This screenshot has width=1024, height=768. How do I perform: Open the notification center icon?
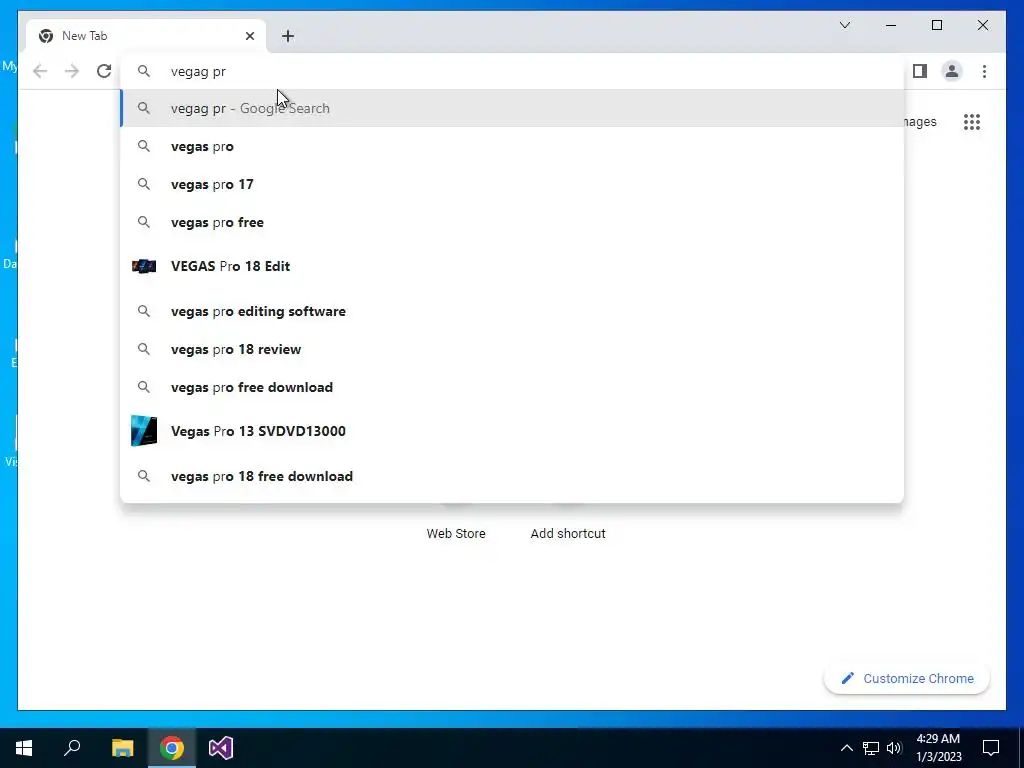click(991, 748)
